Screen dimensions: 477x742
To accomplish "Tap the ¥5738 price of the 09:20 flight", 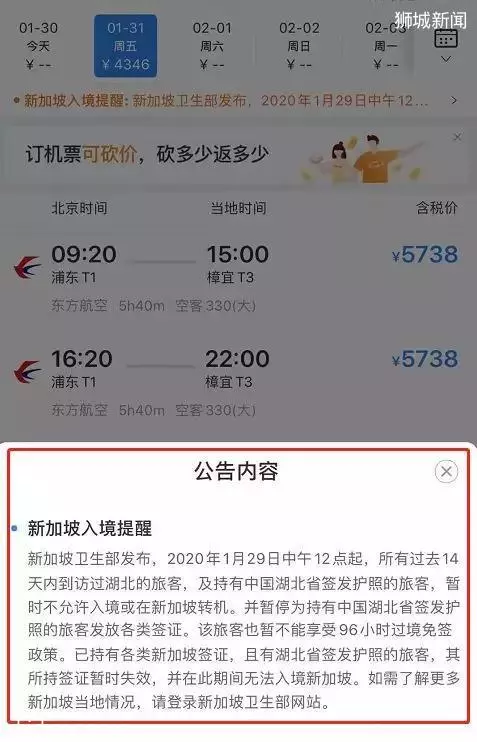I will pos(425,255).
